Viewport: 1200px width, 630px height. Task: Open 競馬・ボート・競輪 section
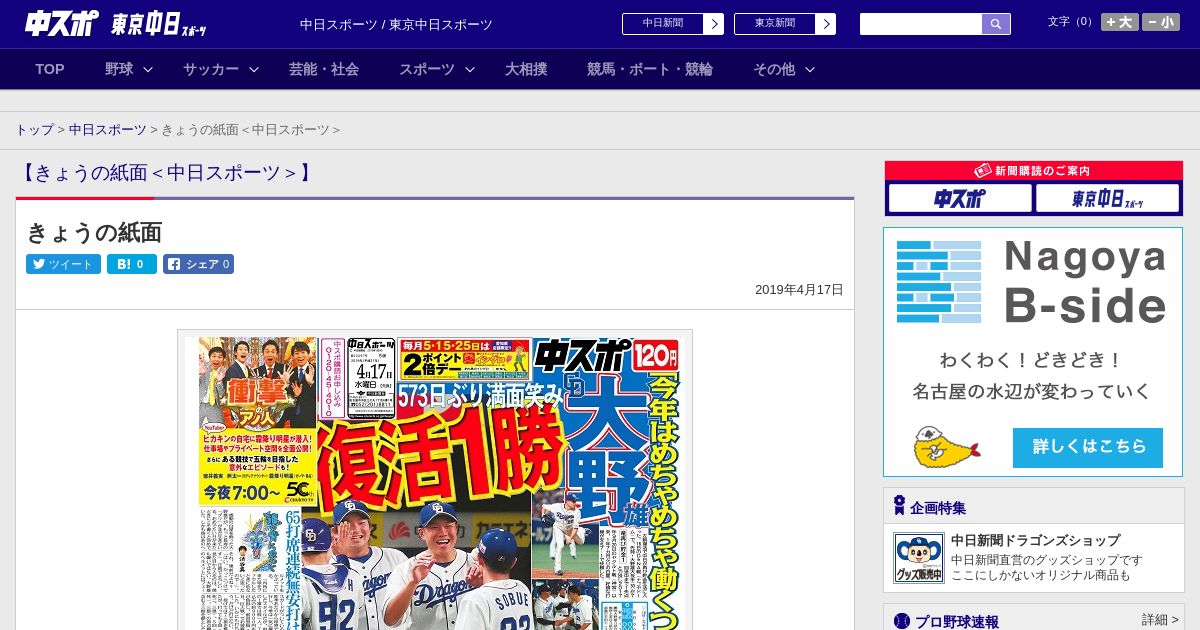[x=650, y=69]
